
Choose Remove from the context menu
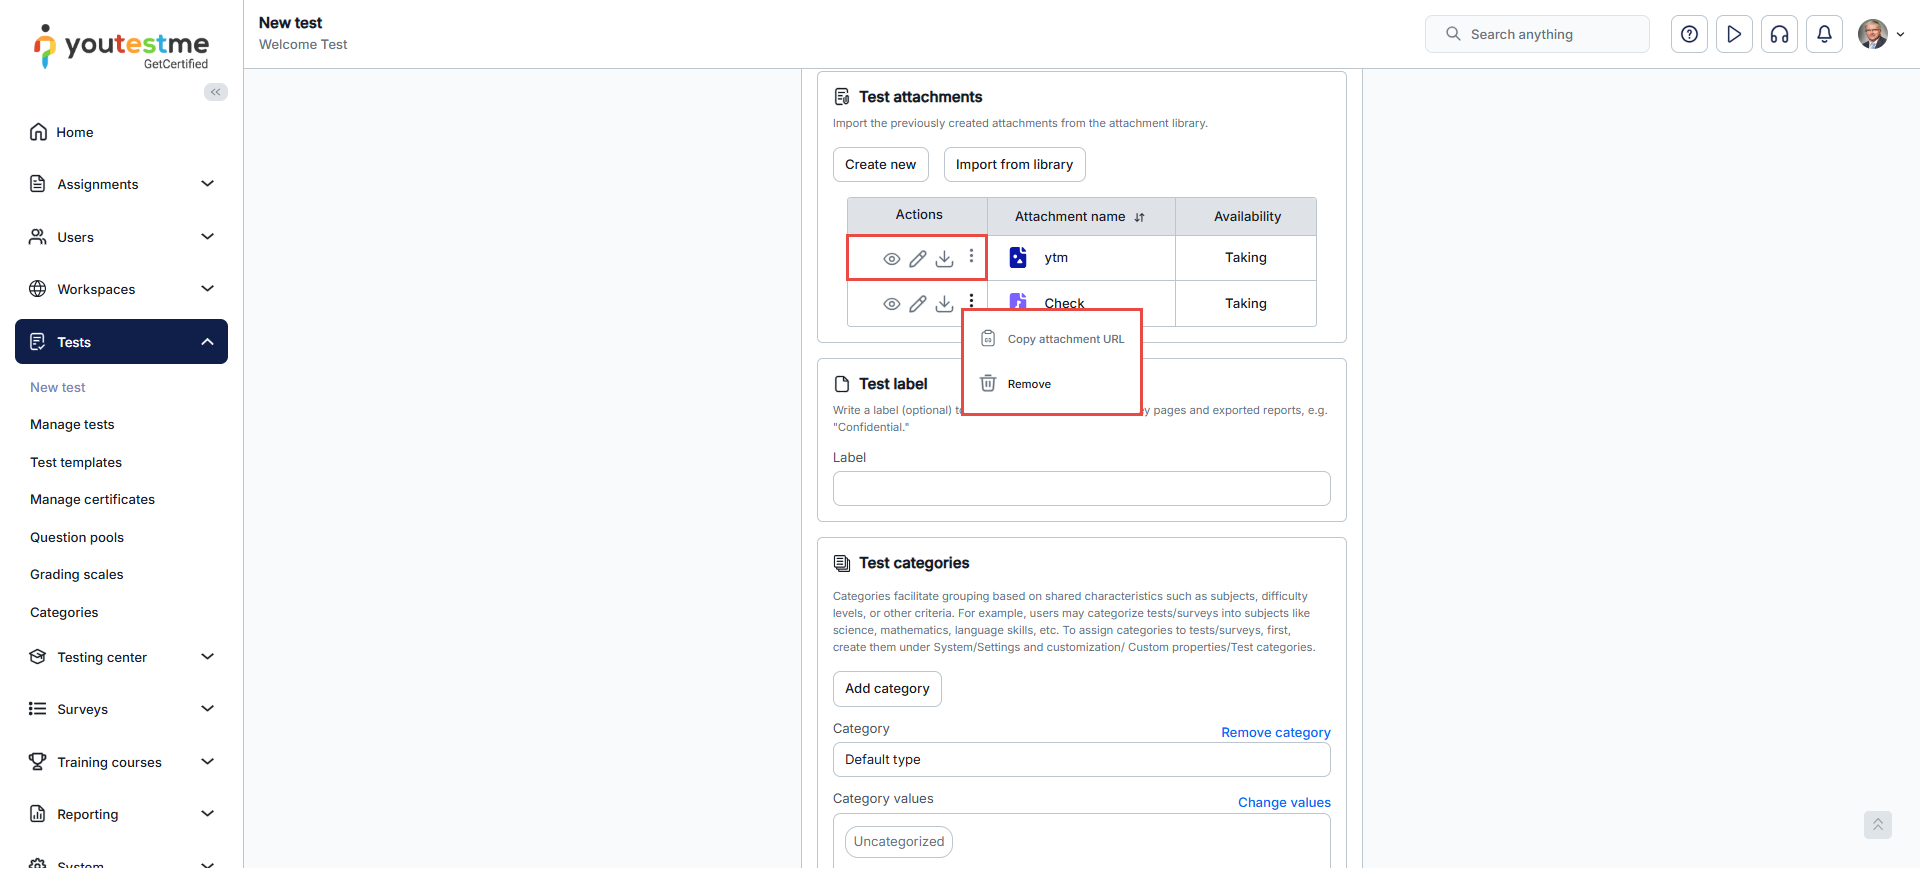coord(1029,384)
